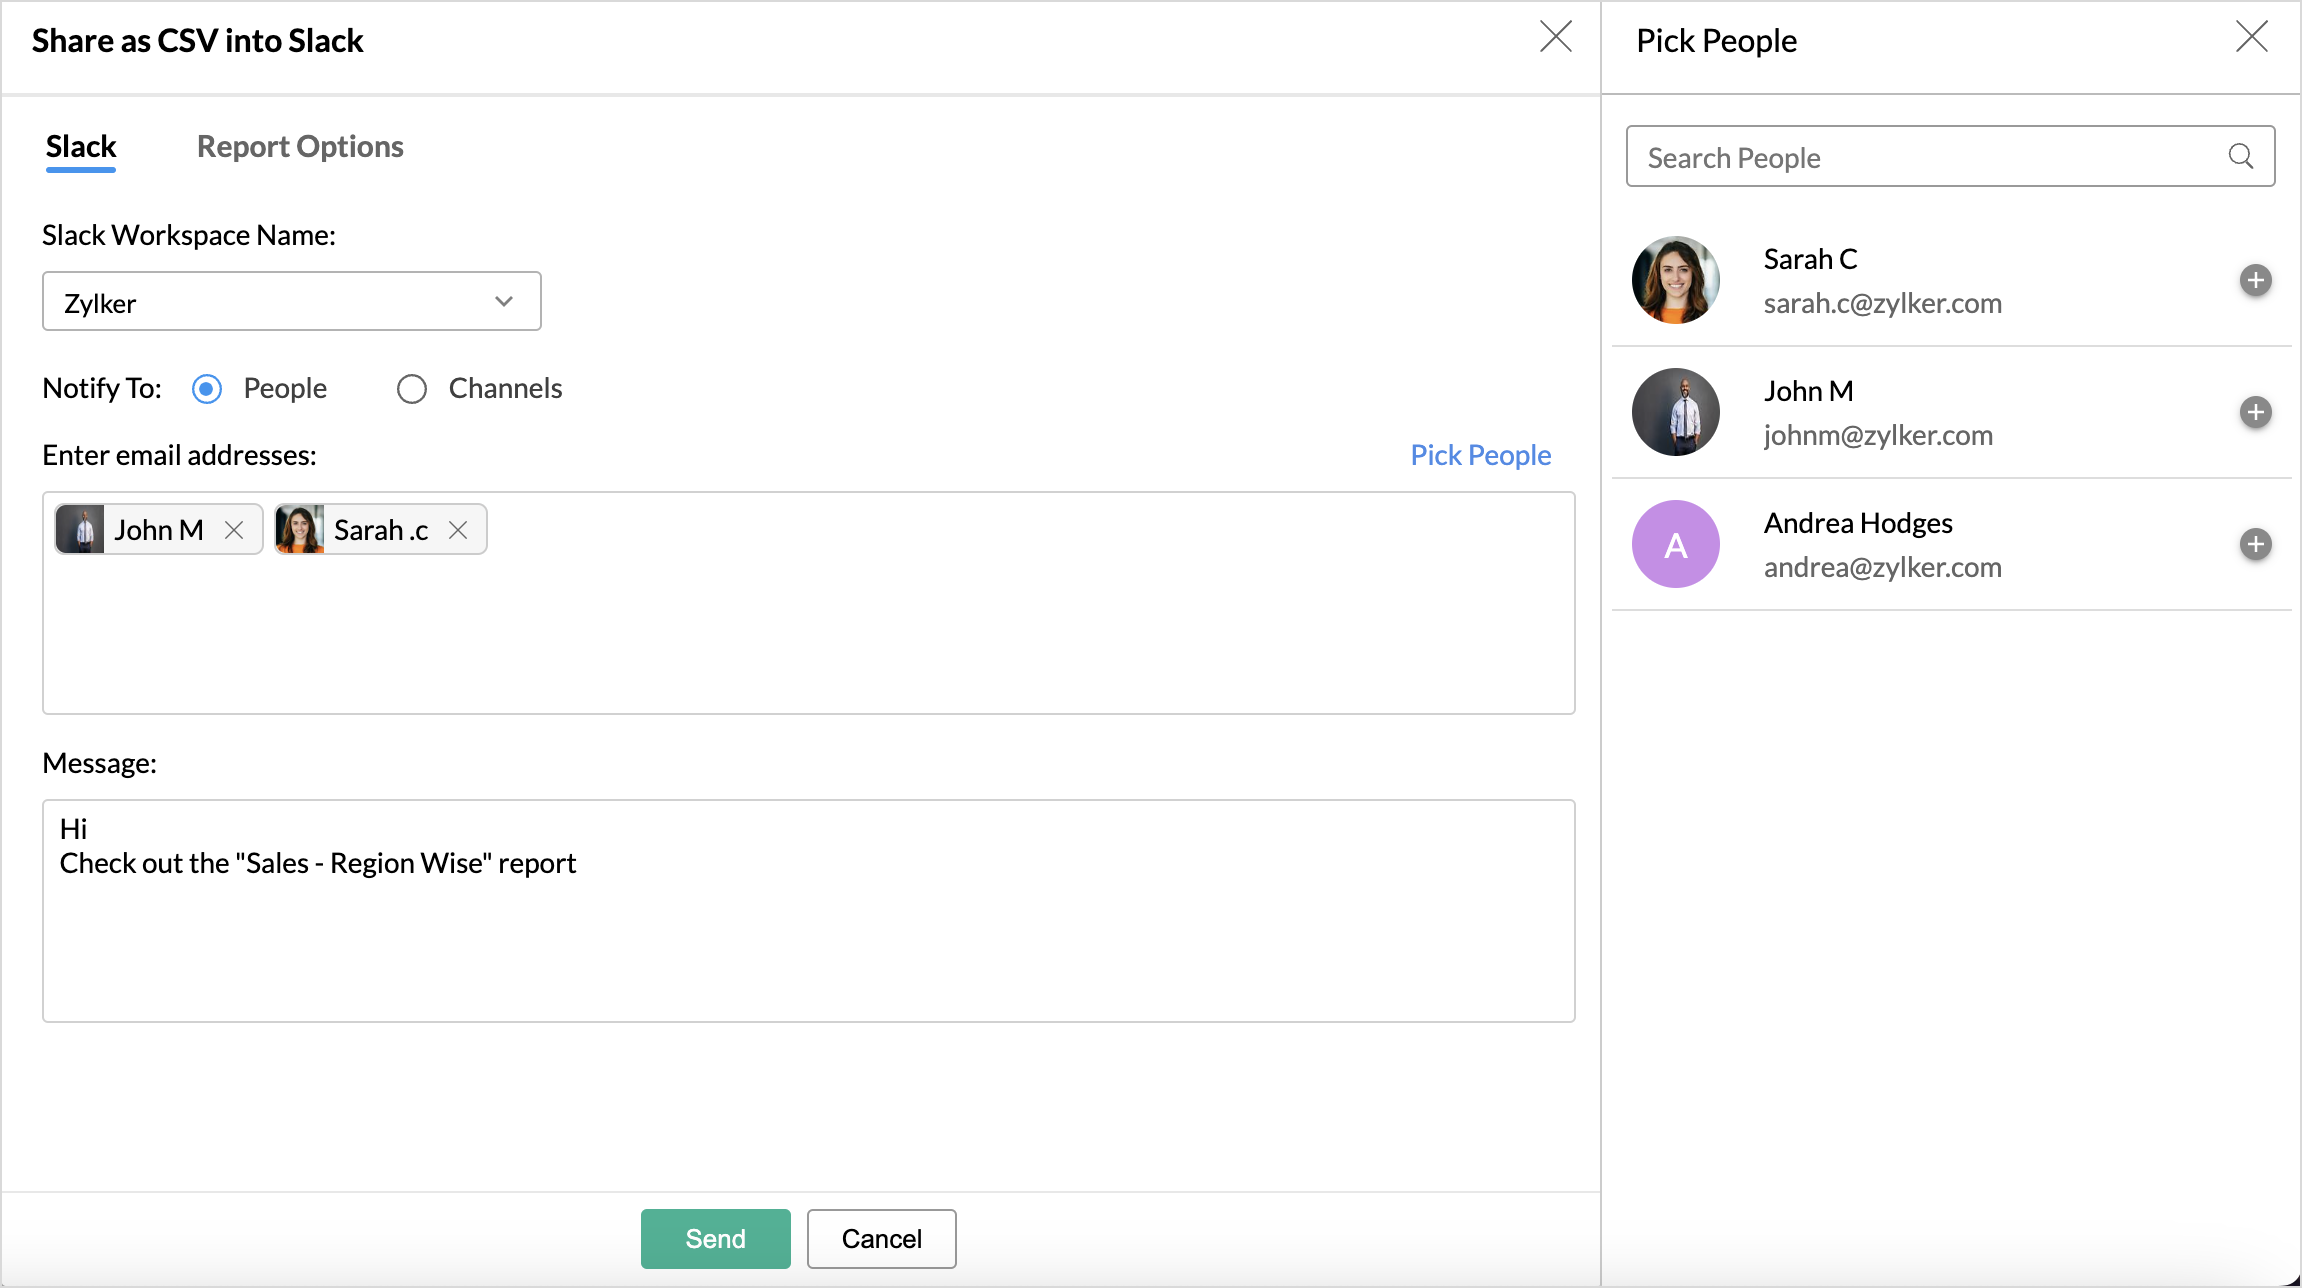This screenshot has width=2302, height=1288.
Task: Click the search magnifier icon in Search People
Action: (x=2241, y=156)
